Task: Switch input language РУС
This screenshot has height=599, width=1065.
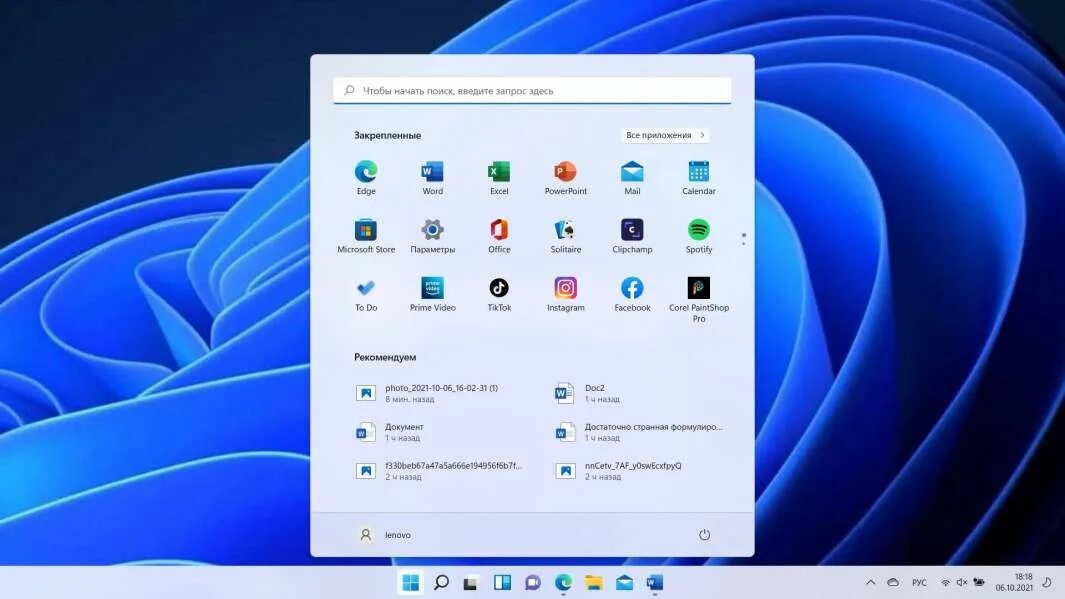Action: (919, 583)
